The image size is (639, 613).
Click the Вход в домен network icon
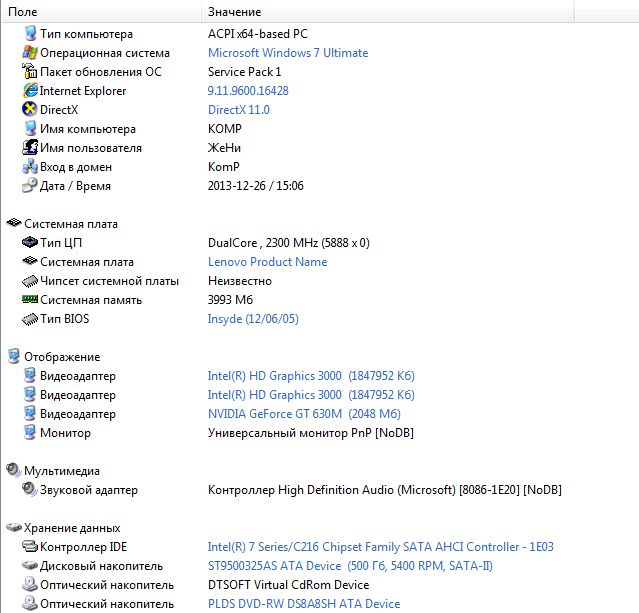coord(30,166)
